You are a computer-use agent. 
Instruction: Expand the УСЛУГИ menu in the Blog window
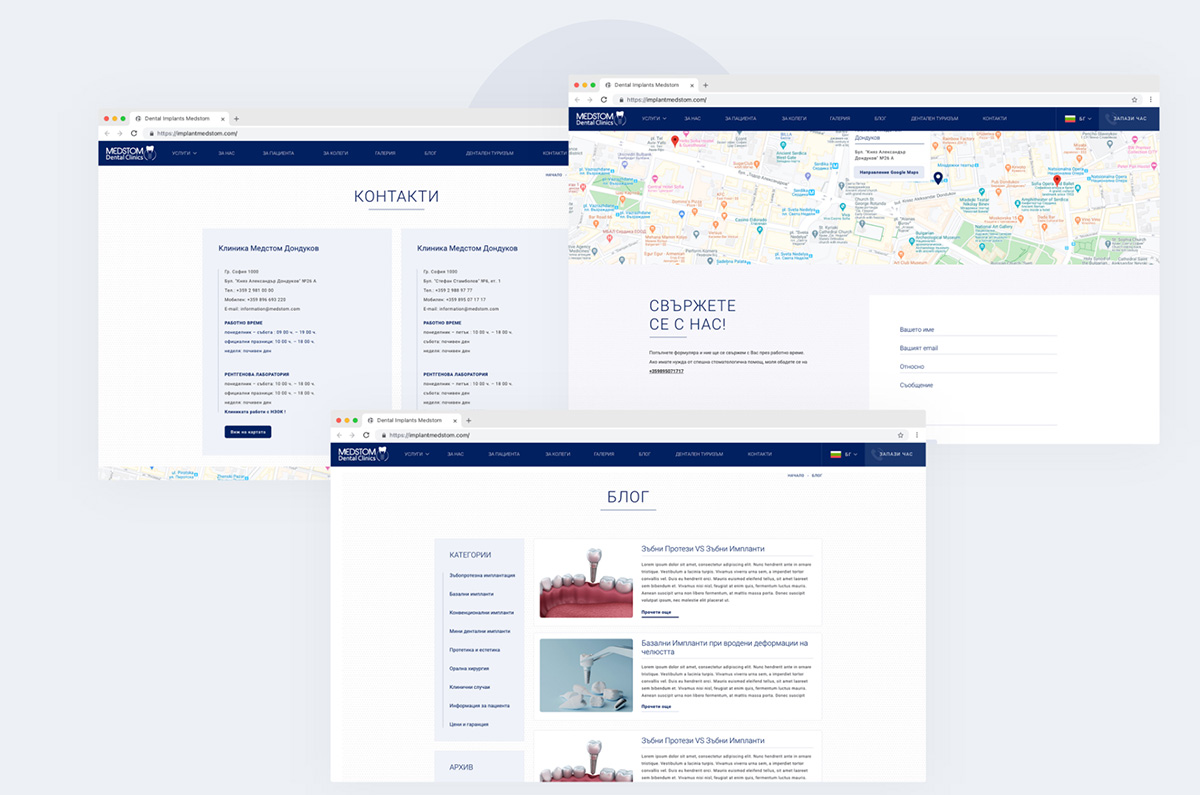[417, 454]
